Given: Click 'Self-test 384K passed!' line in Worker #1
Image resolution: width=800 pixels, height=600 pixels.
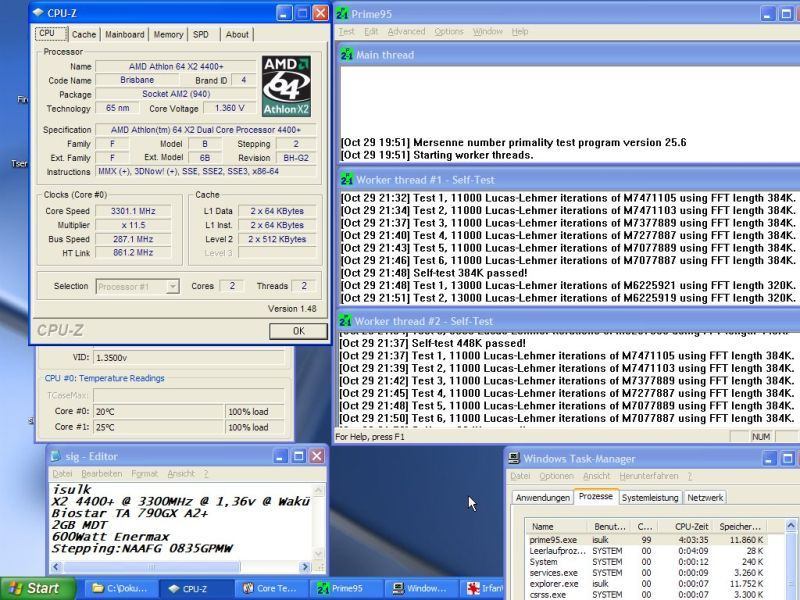Looking at the screenshot, I should pos(434,273).
